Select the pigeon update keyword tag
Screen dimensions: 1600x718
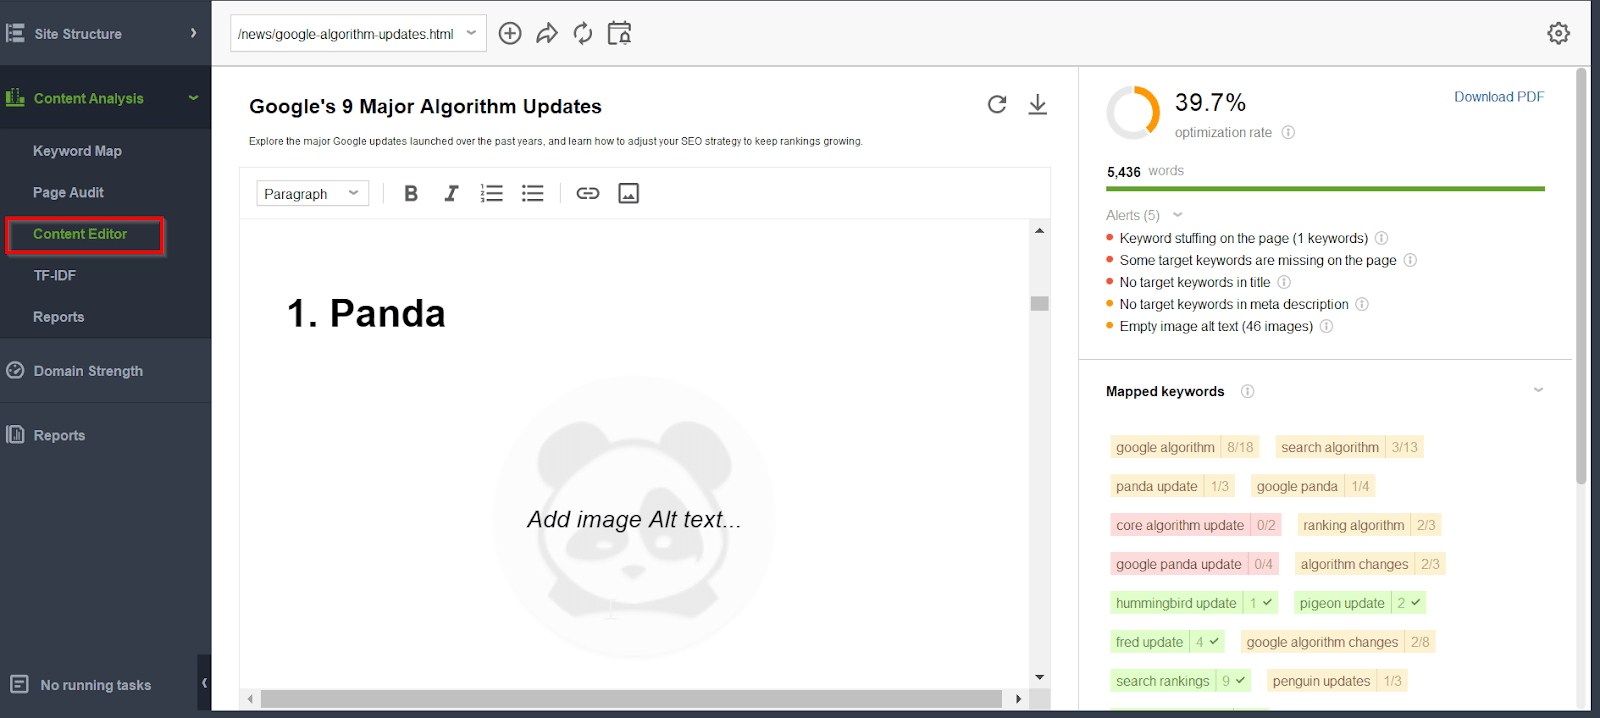coord(1360,603)
